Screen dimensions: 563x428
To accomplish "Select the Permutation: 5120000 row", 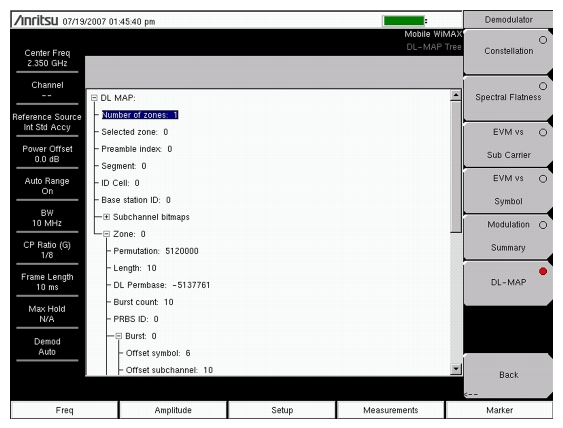I will [156, 251].
